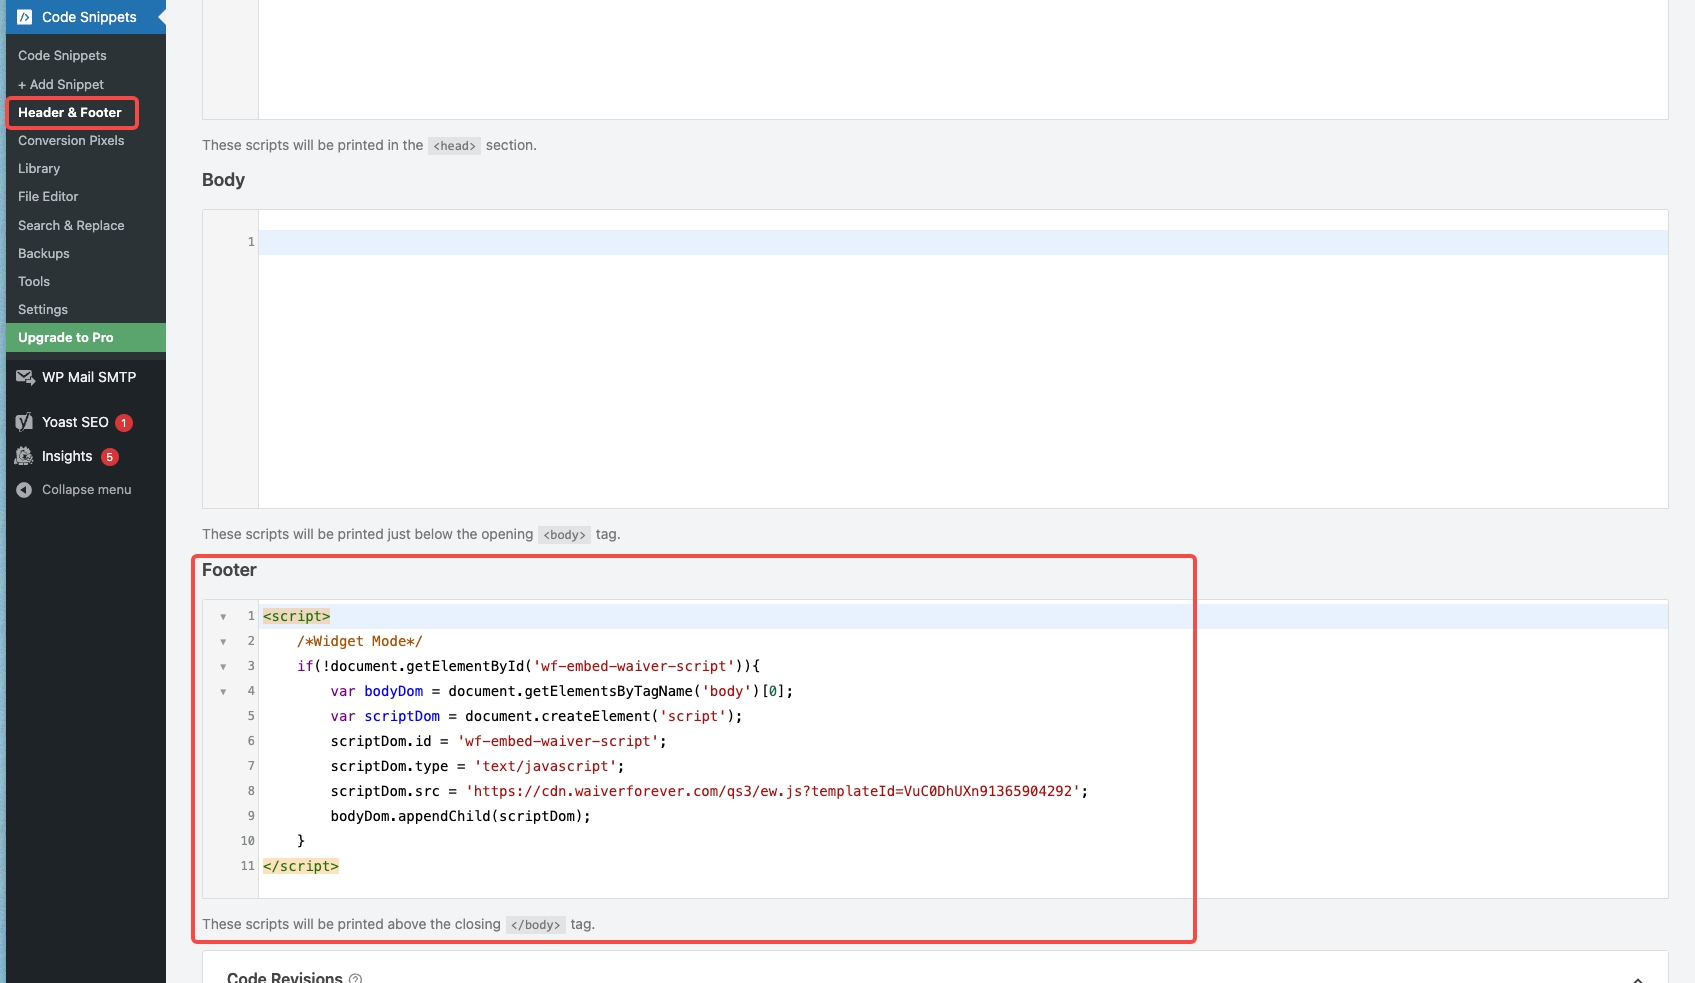
Task: Open the Tools menu item
Action: [x=34, y=282]
